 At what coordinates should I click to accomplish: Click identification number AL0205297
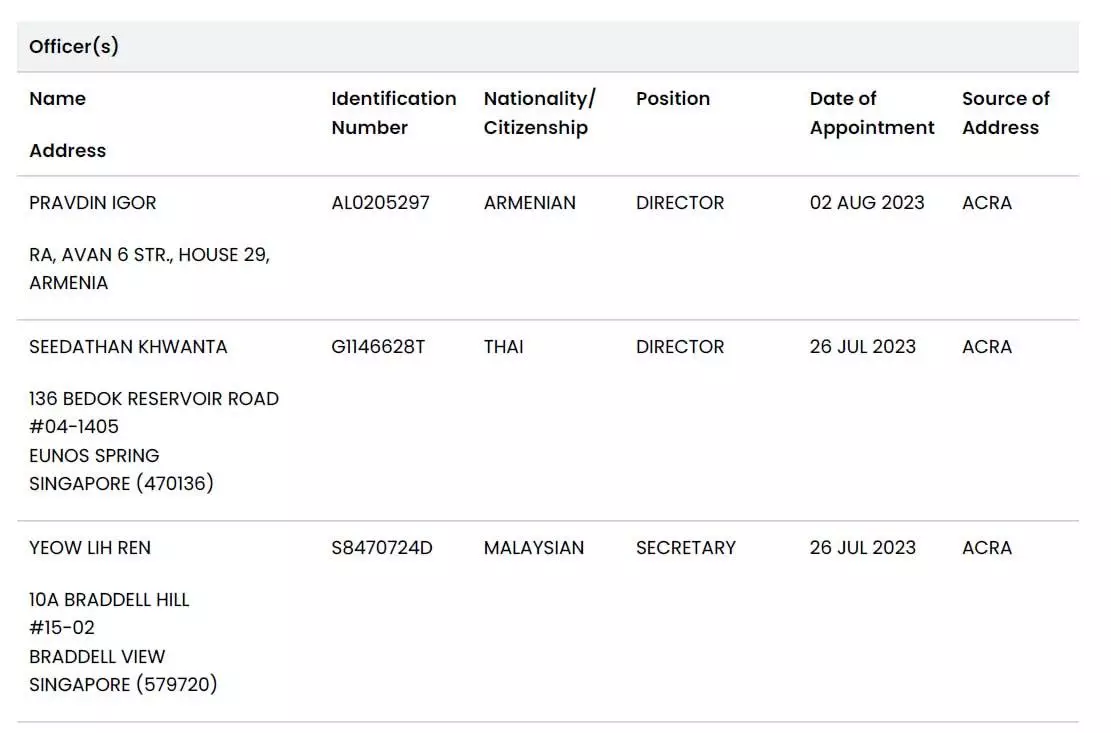[x=380, y=203]
